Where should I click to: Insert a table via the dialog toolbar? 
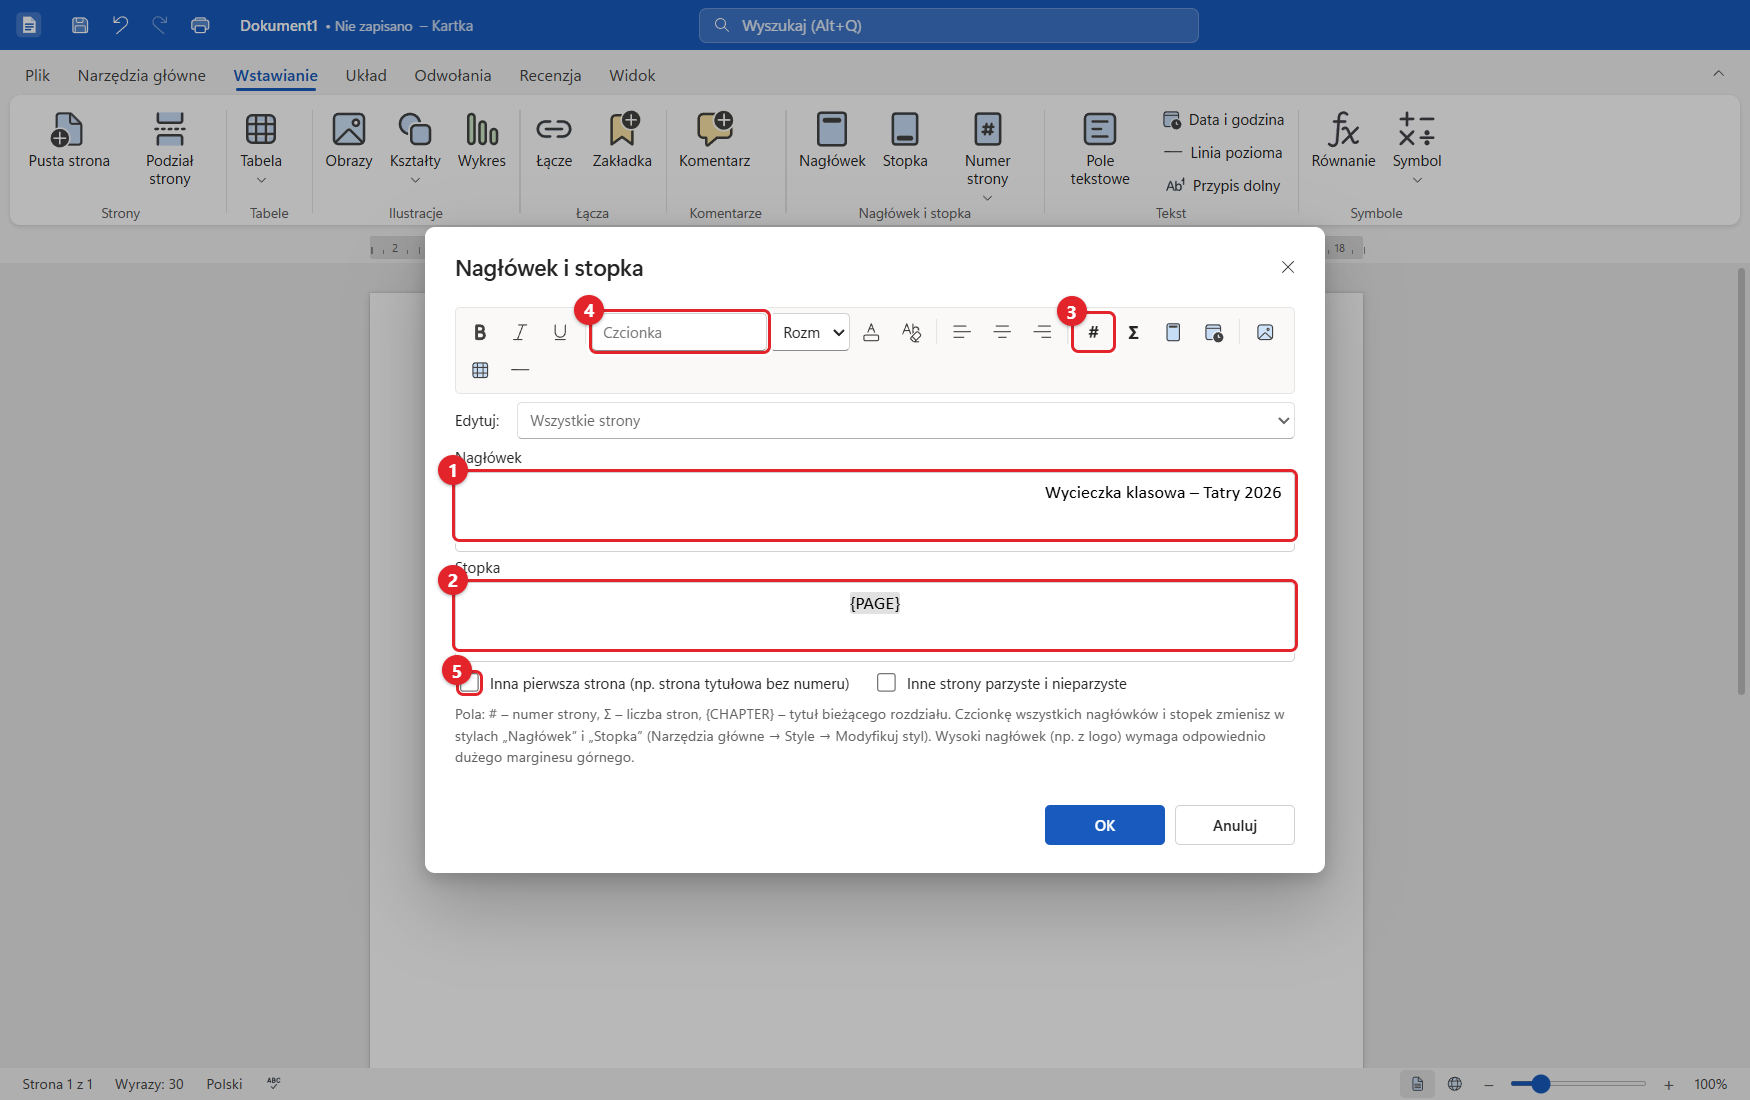coord(480,370)
